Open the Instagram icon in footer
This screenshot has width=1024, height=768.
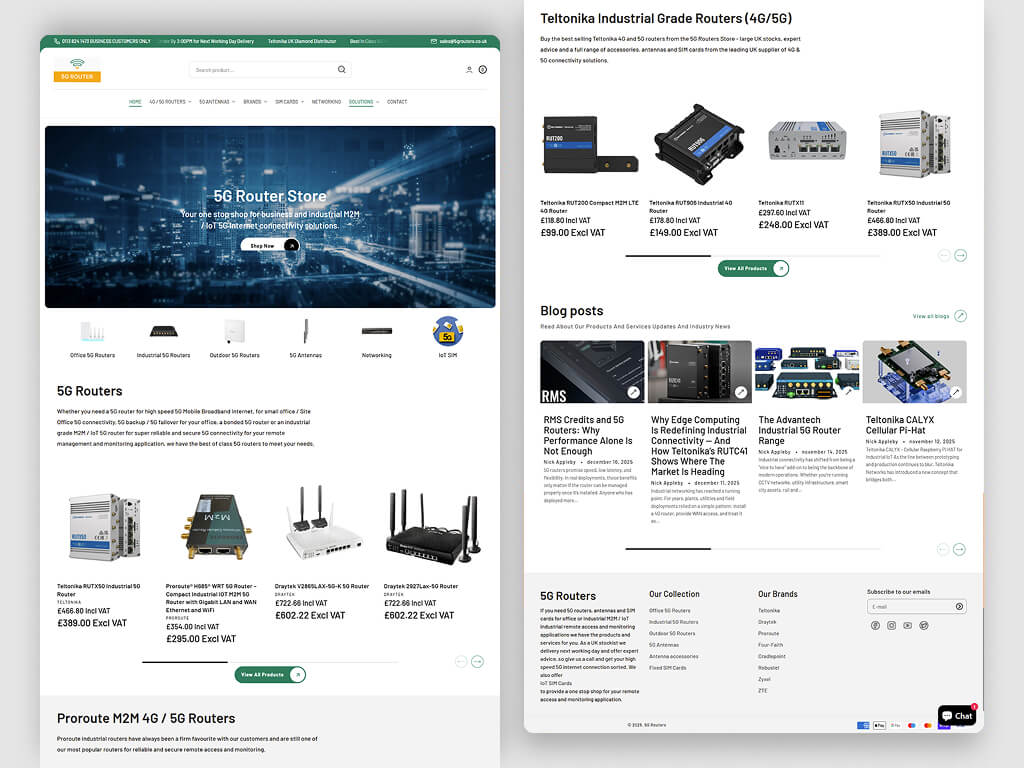click(891, 625)
